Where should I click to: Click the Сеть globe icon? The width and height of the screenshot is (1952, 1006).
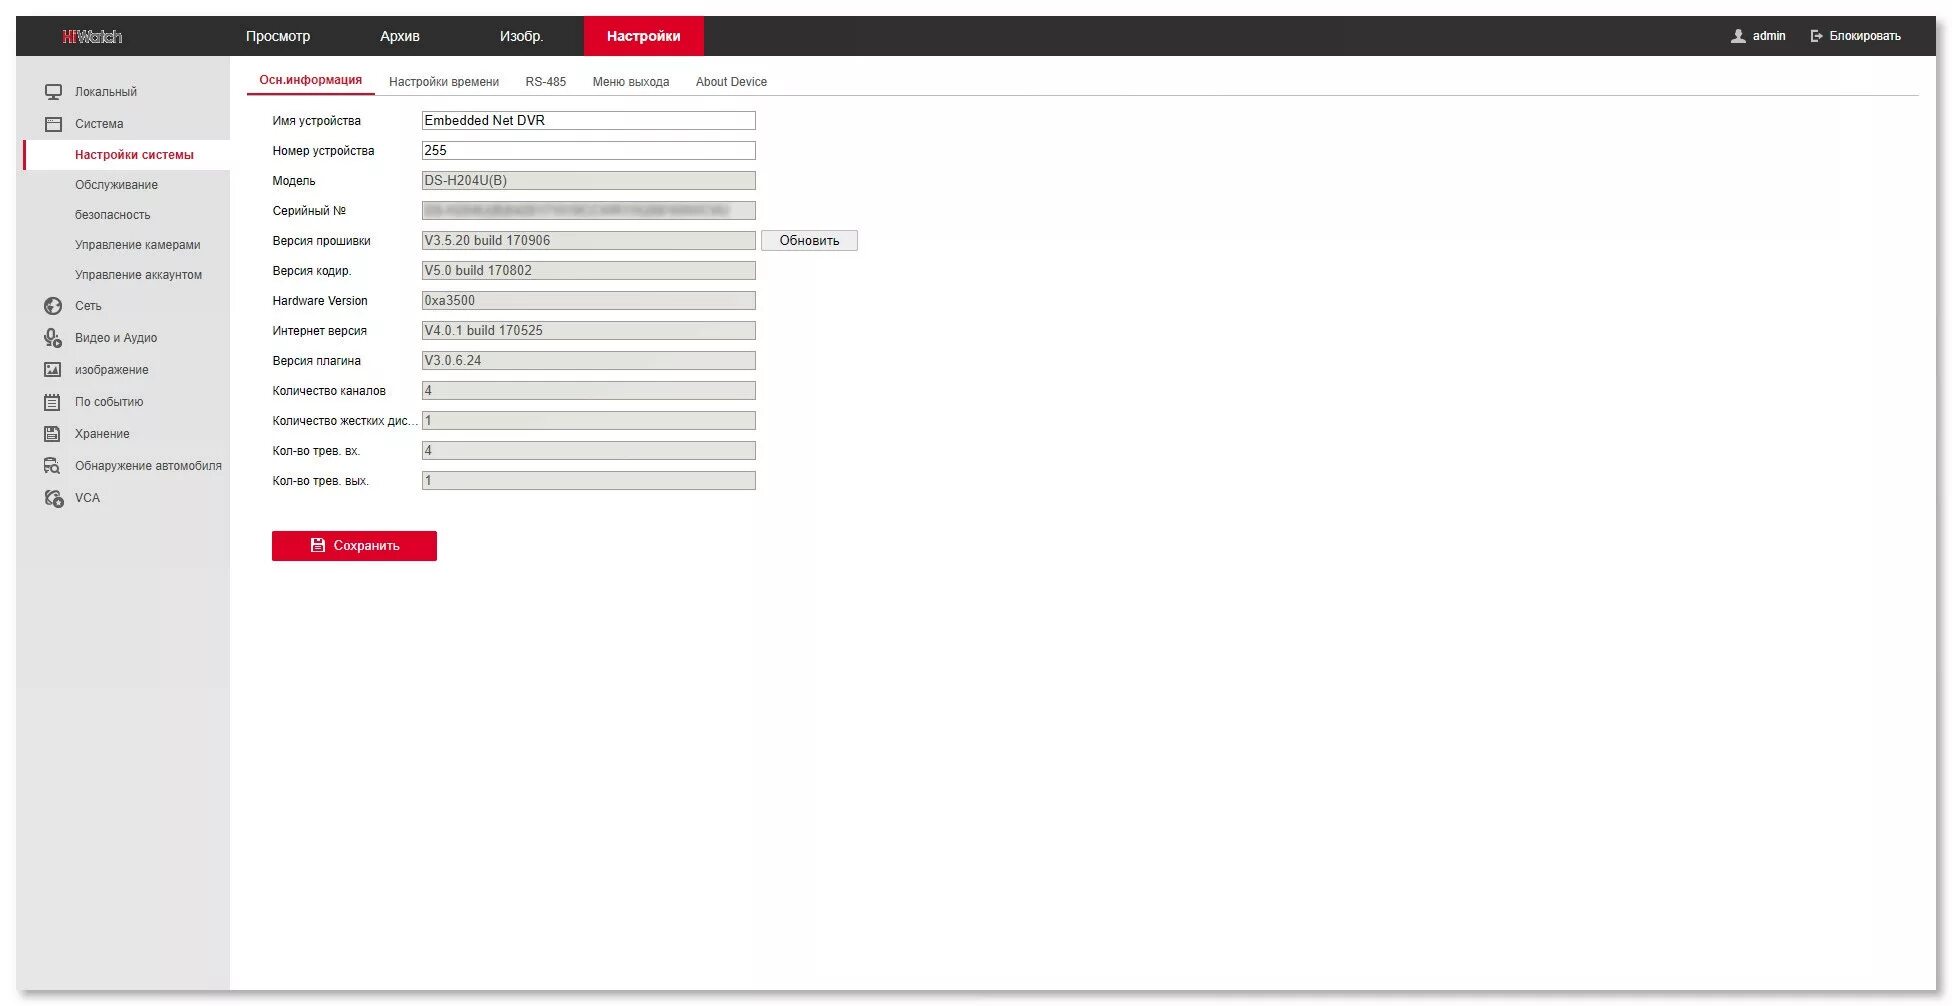[x=53, y=306]
